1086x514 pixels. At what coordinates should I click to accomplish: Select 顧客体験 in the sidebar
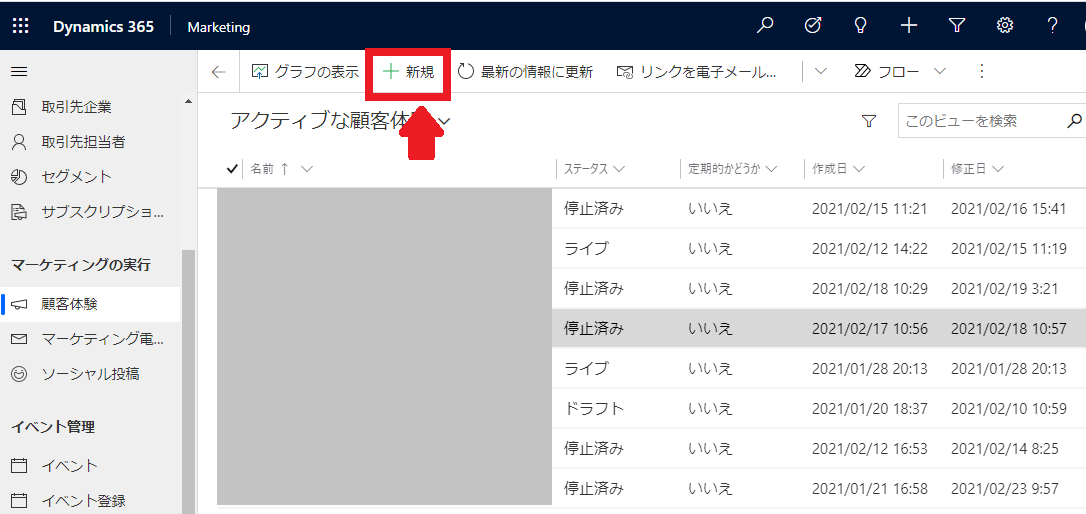tap(69, 304)
